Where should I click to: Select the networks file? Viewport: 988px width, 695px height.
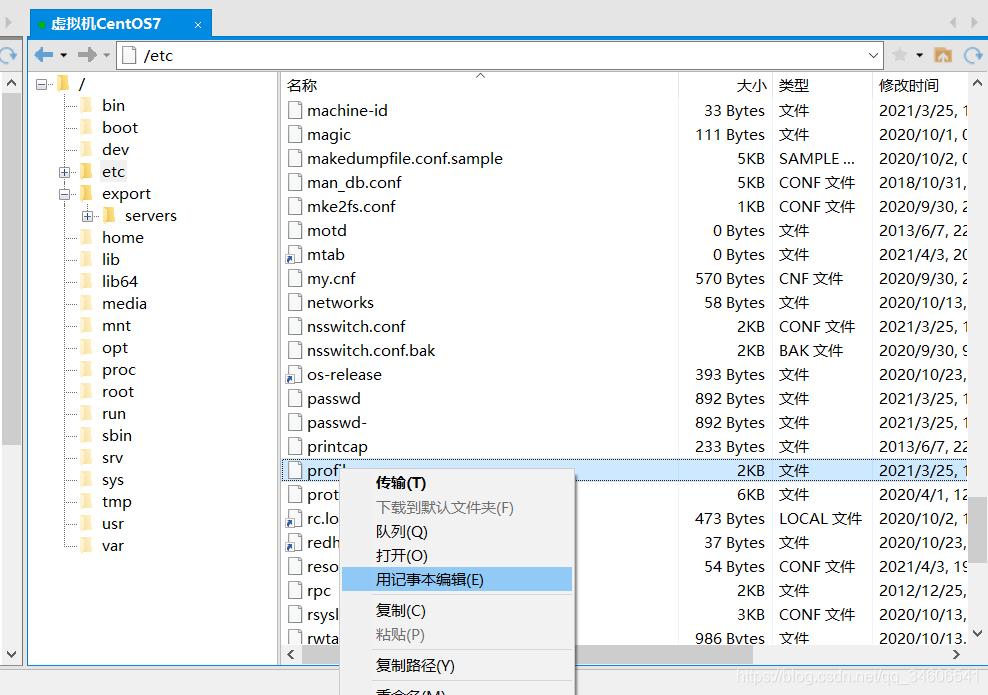340,302
